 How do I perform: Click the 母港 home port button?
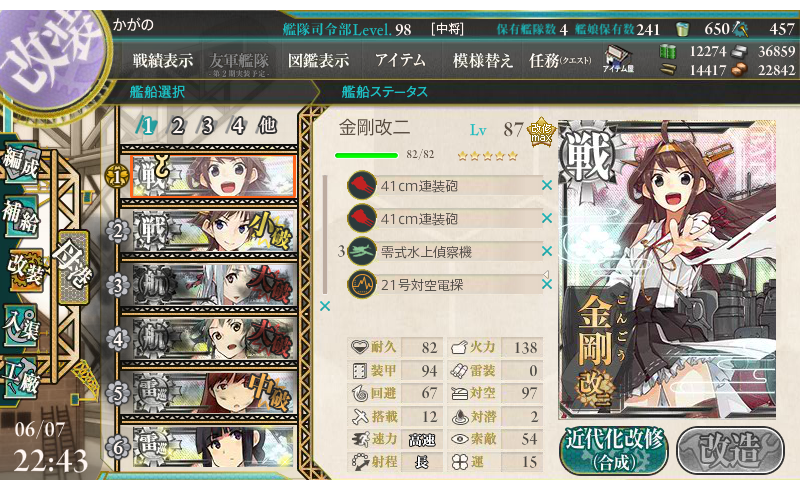click(73, 267)
